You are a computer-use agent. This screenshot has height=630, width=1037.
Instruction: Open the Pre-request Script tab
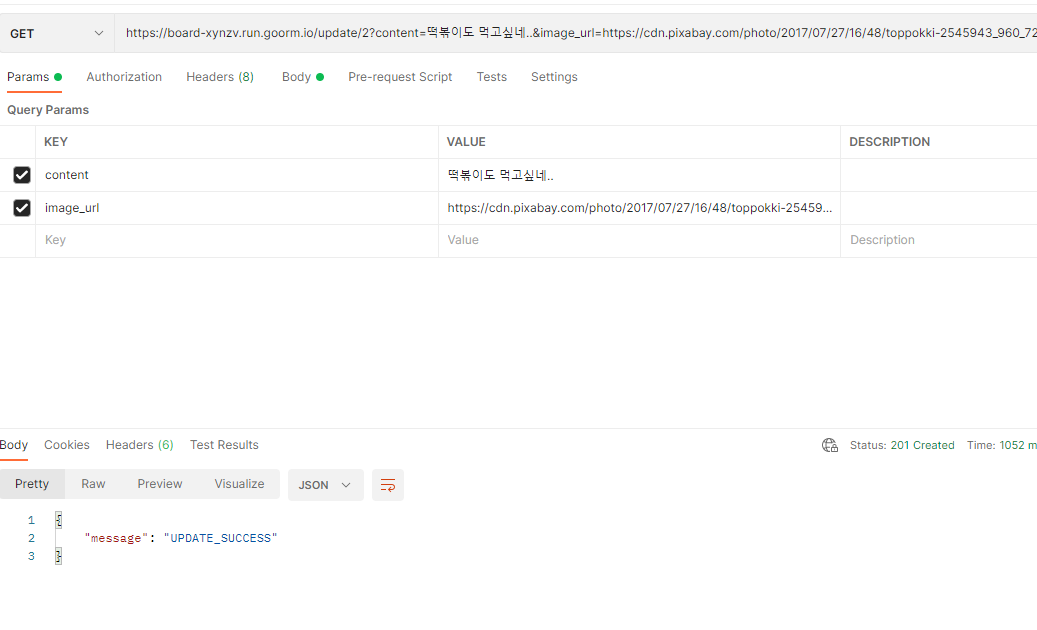point(400,77)
